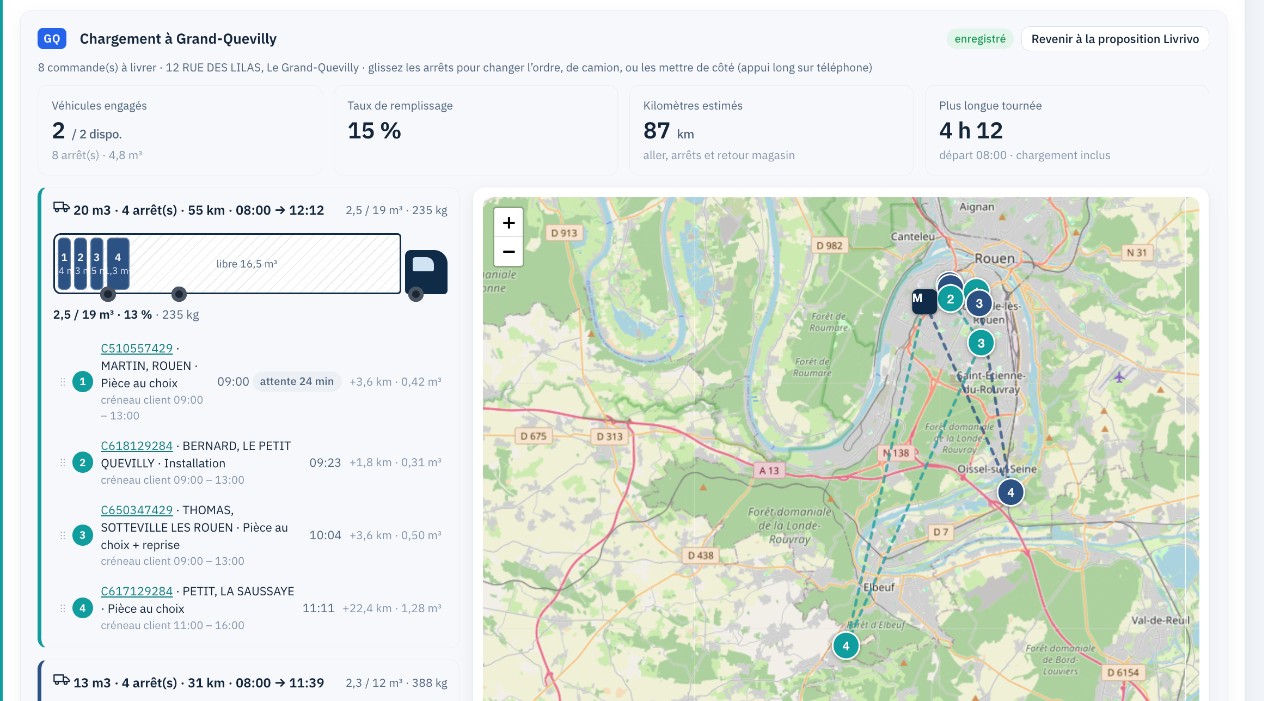Click arrival time 09:23 for BERNARD
This screenshot has height=701, width=1264.
(x=325, y=463)
